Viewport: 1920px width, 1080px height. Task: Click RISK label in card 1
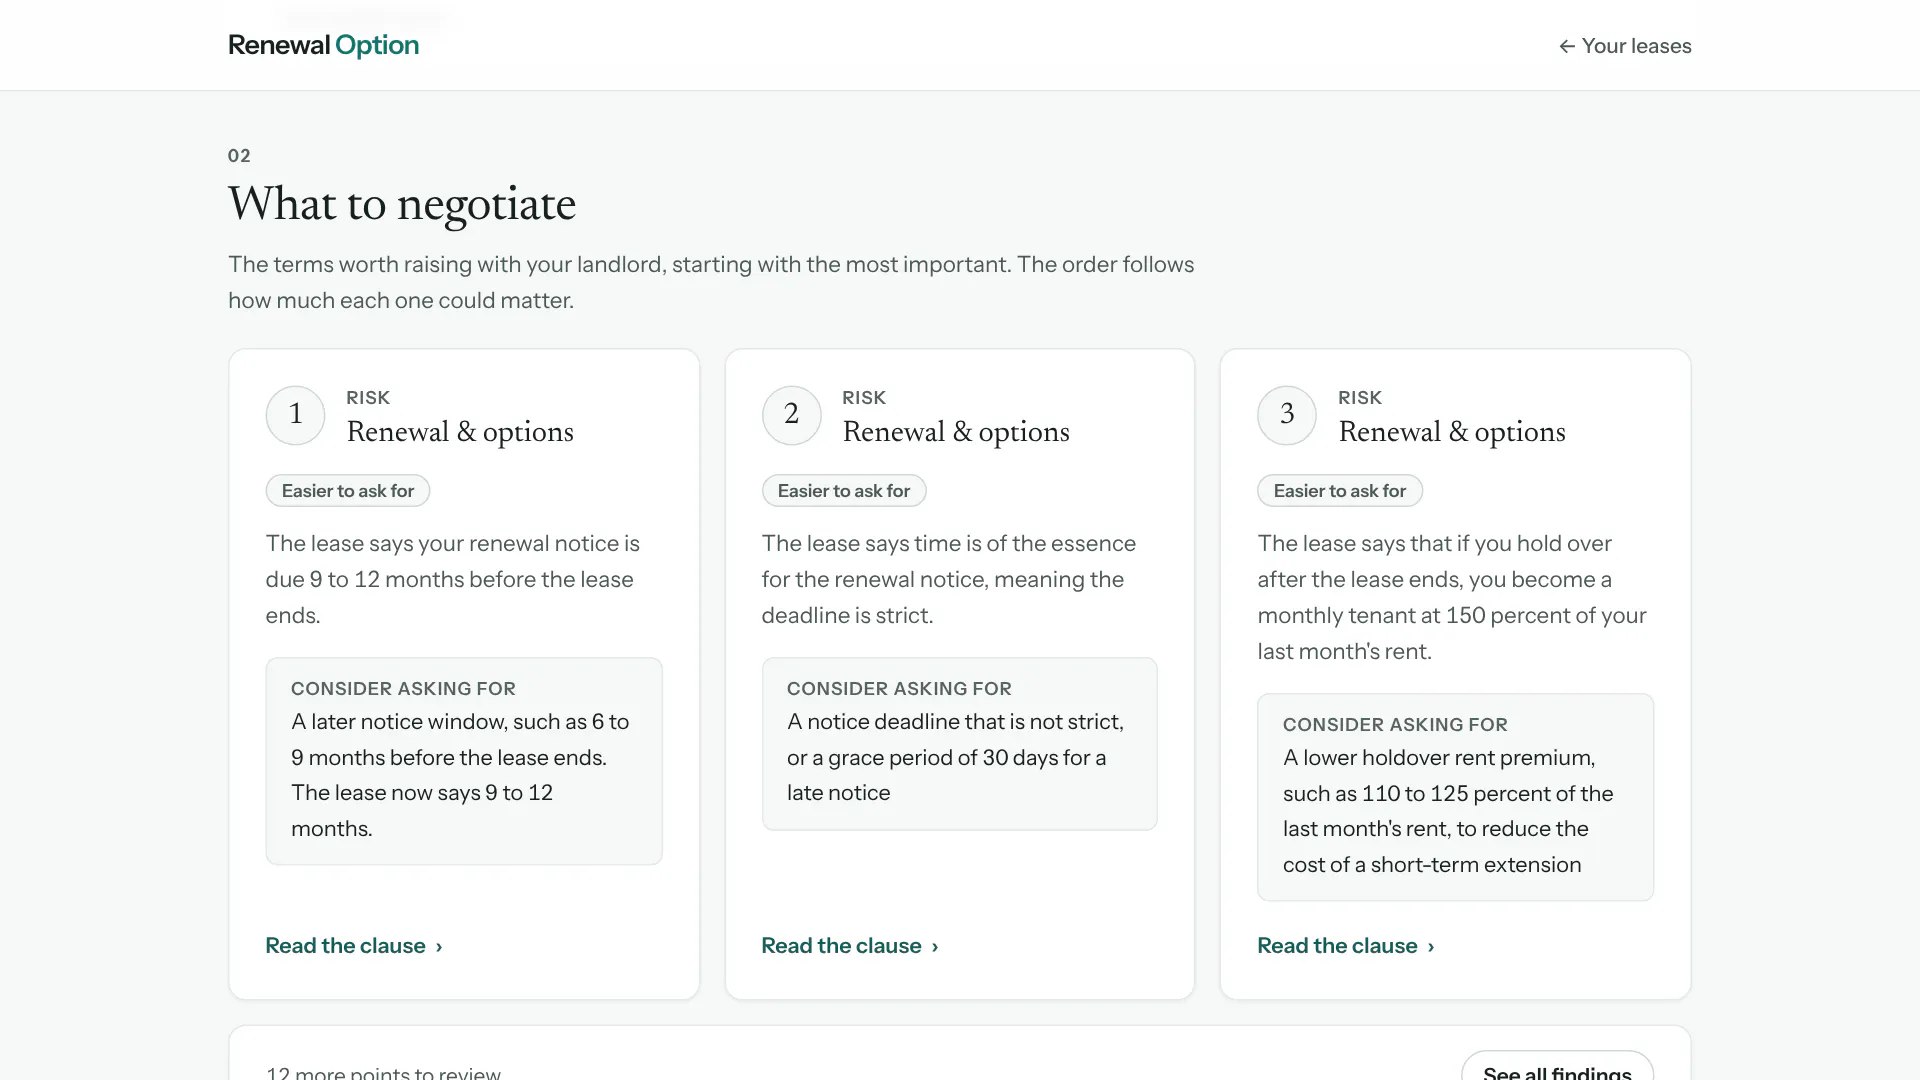point(368,398)
